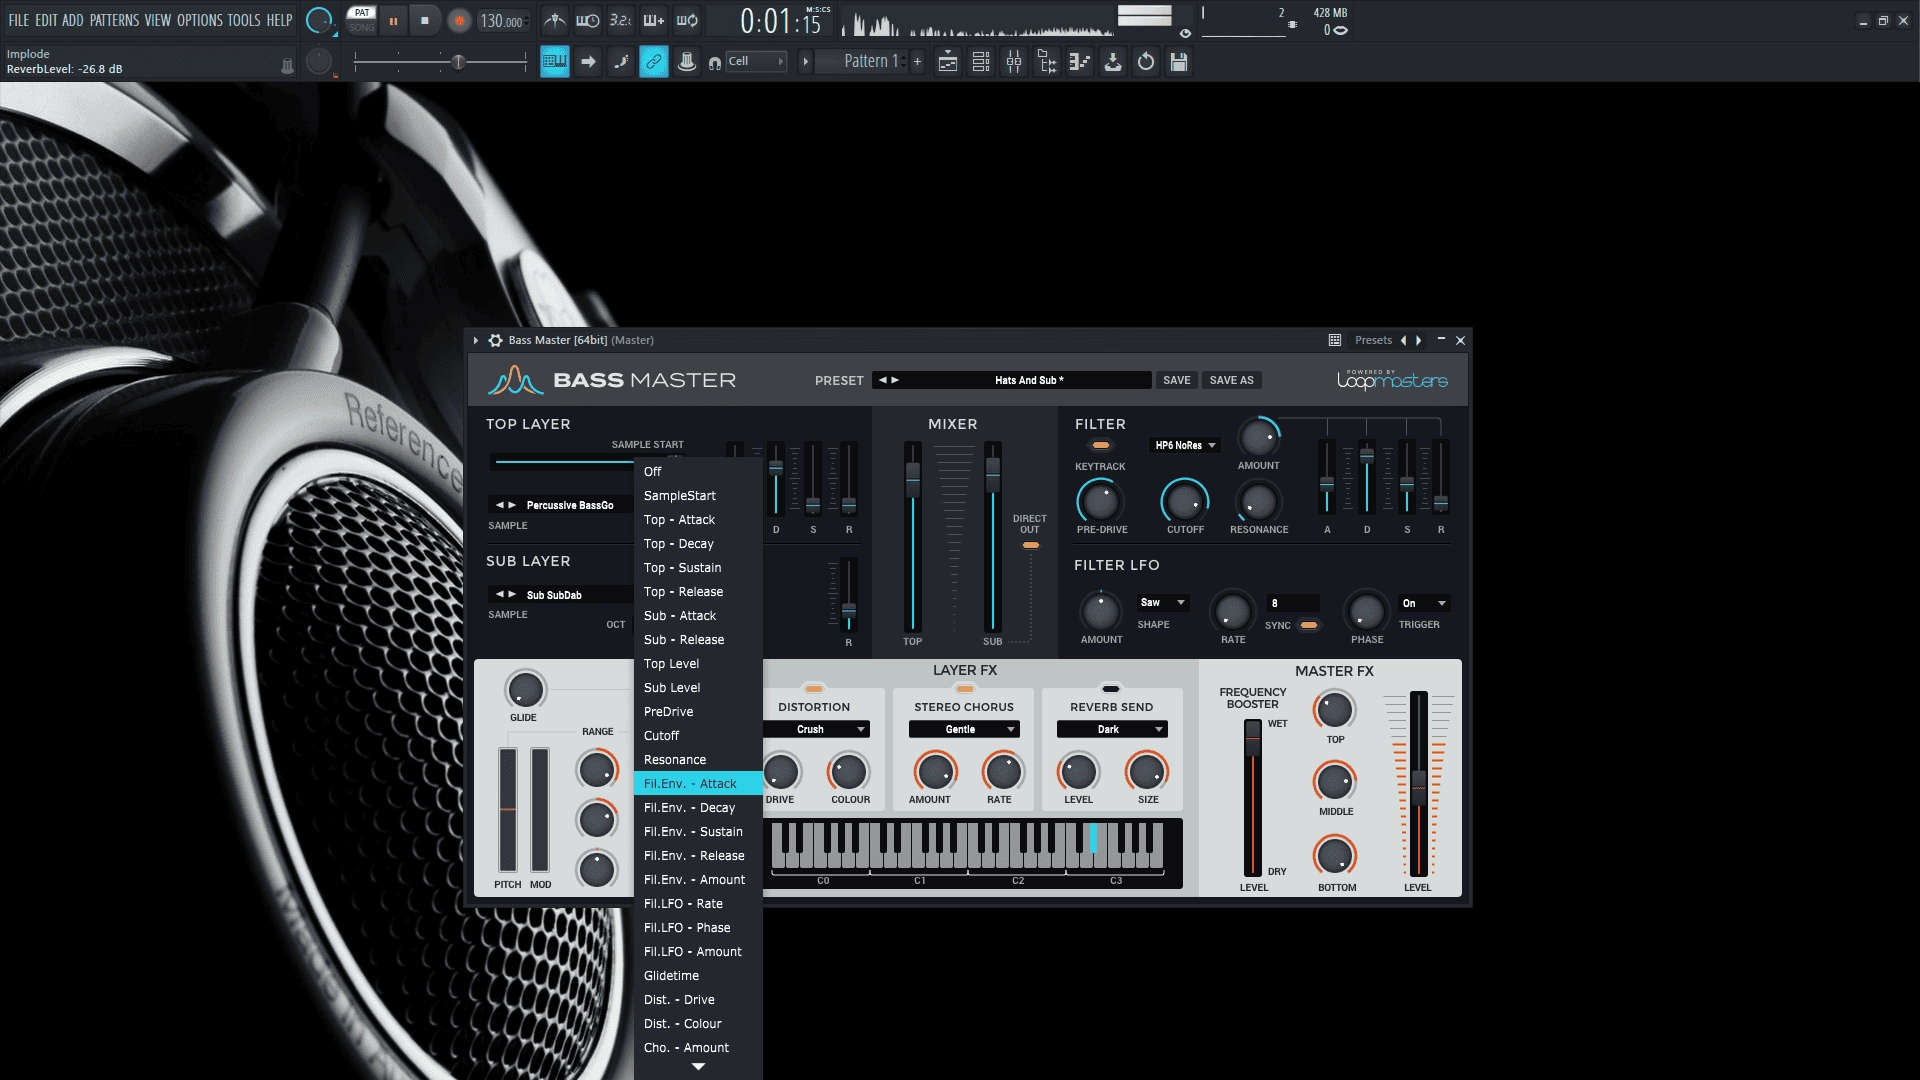Toggle the metronome icon in top toolbar
Screen dimensions: 1920x1080
click(555, 20)
